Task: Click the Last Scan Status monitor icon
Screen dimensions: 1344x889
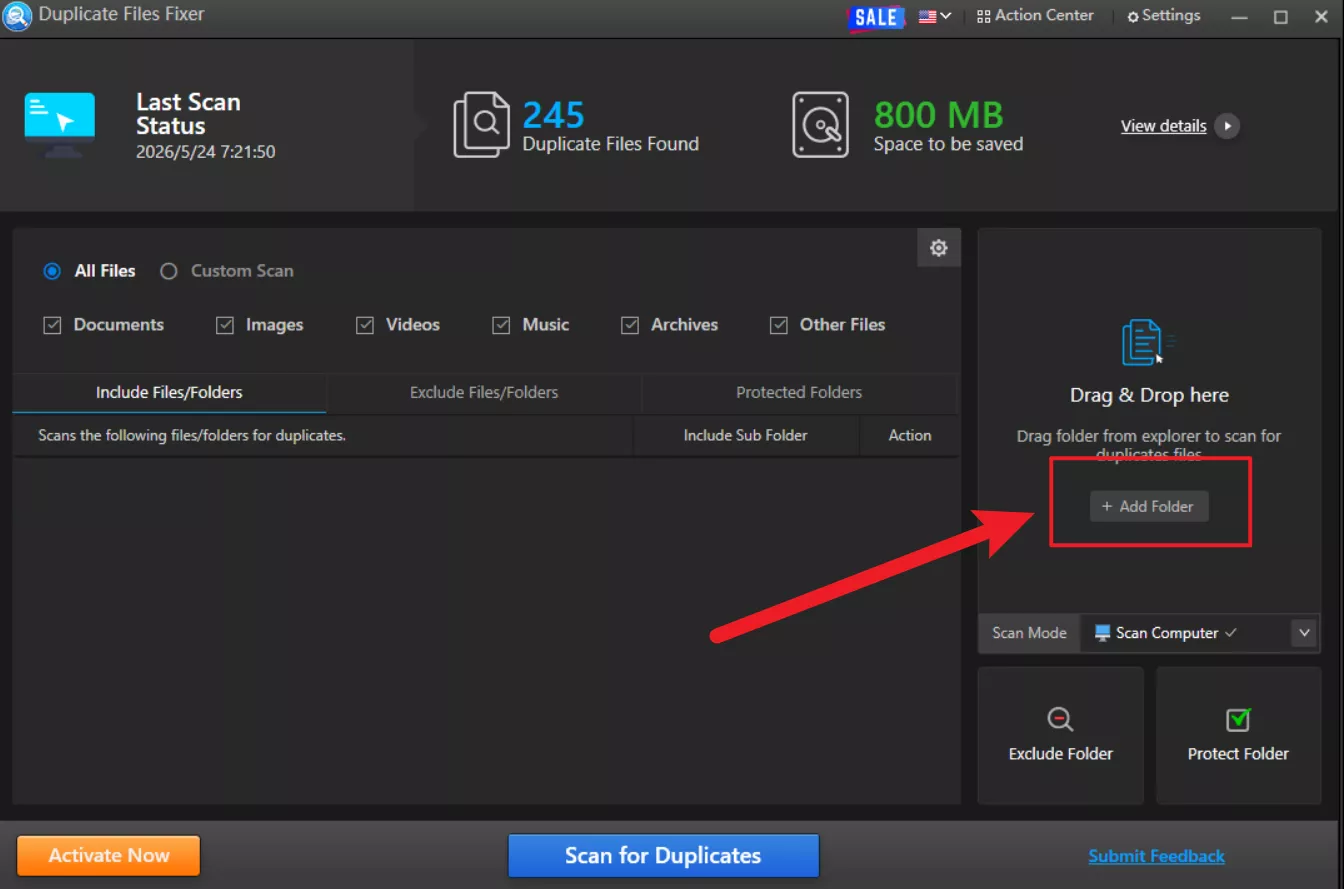Action: 60,125
